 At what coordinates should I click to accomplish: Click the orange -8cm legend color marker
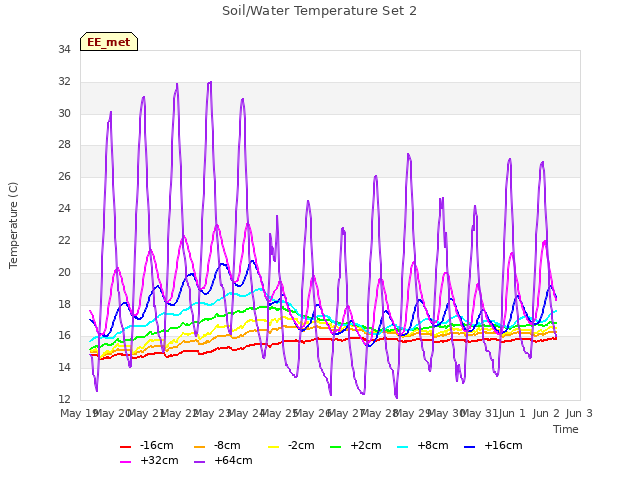coord(200,447)
